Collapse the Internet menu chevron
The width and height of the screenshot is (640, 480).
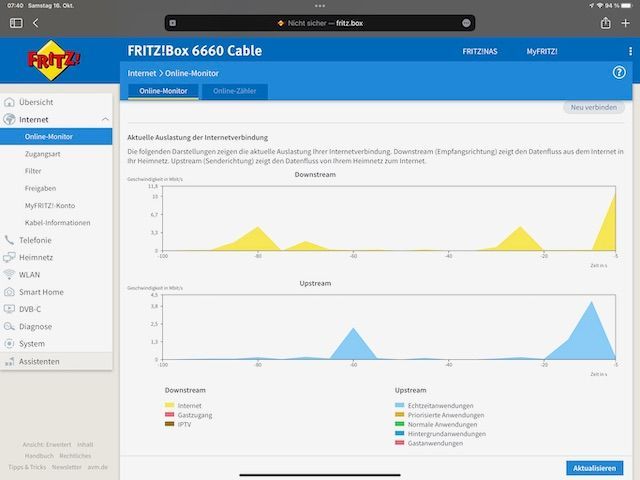point(105,119)
